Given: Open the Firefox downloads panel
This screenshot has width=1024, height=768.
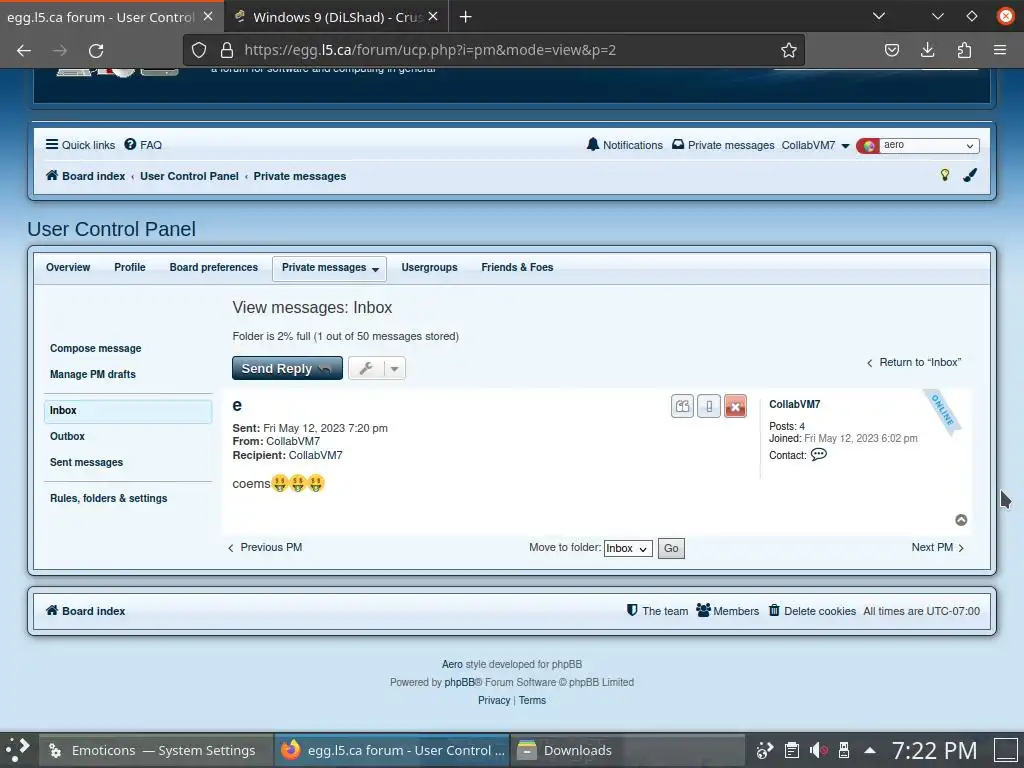Looking at the screenshot, I should 927,50.
